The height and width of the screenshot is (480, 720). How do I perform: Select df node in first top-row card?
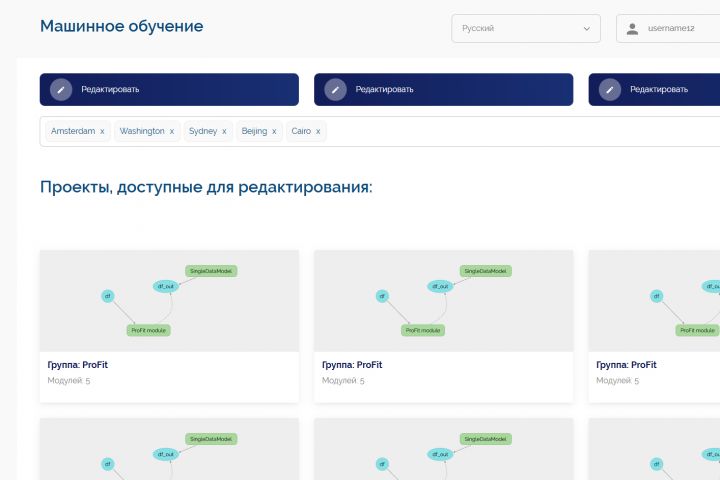[x=107, y=296]
